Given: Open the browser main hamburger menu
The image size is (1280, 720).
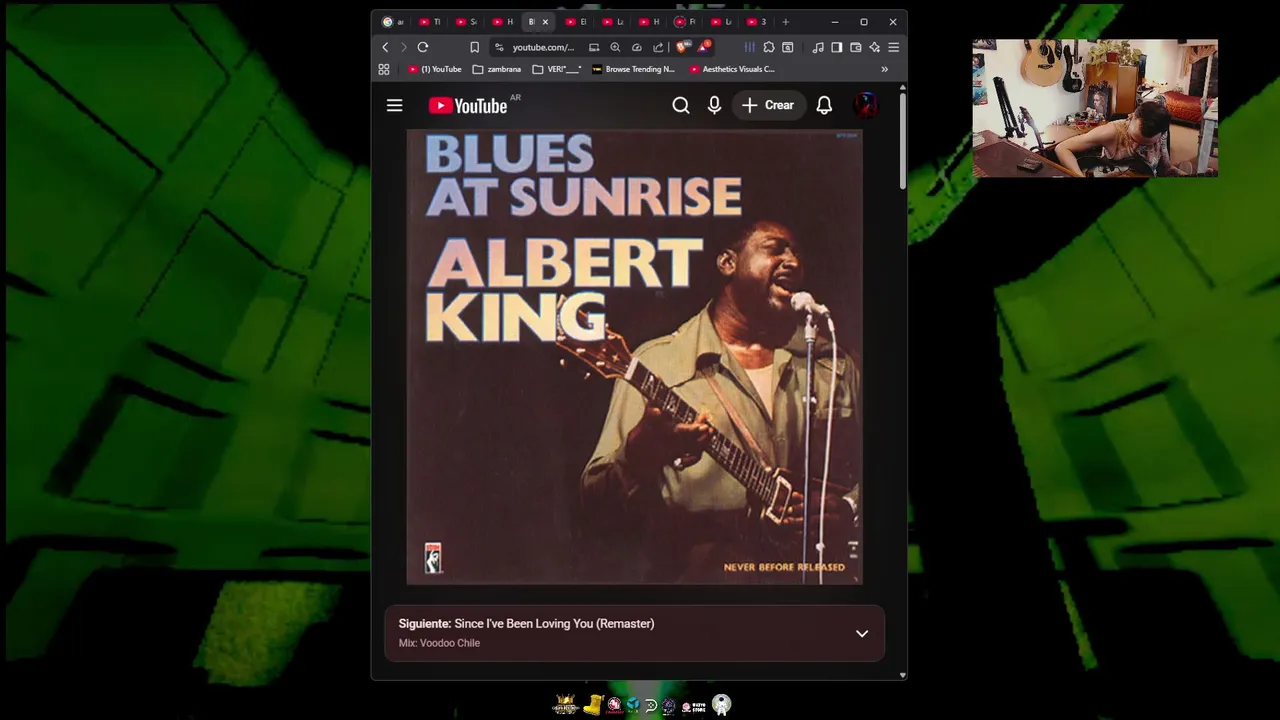Looking at the screenshot, I should coord(894,47).
